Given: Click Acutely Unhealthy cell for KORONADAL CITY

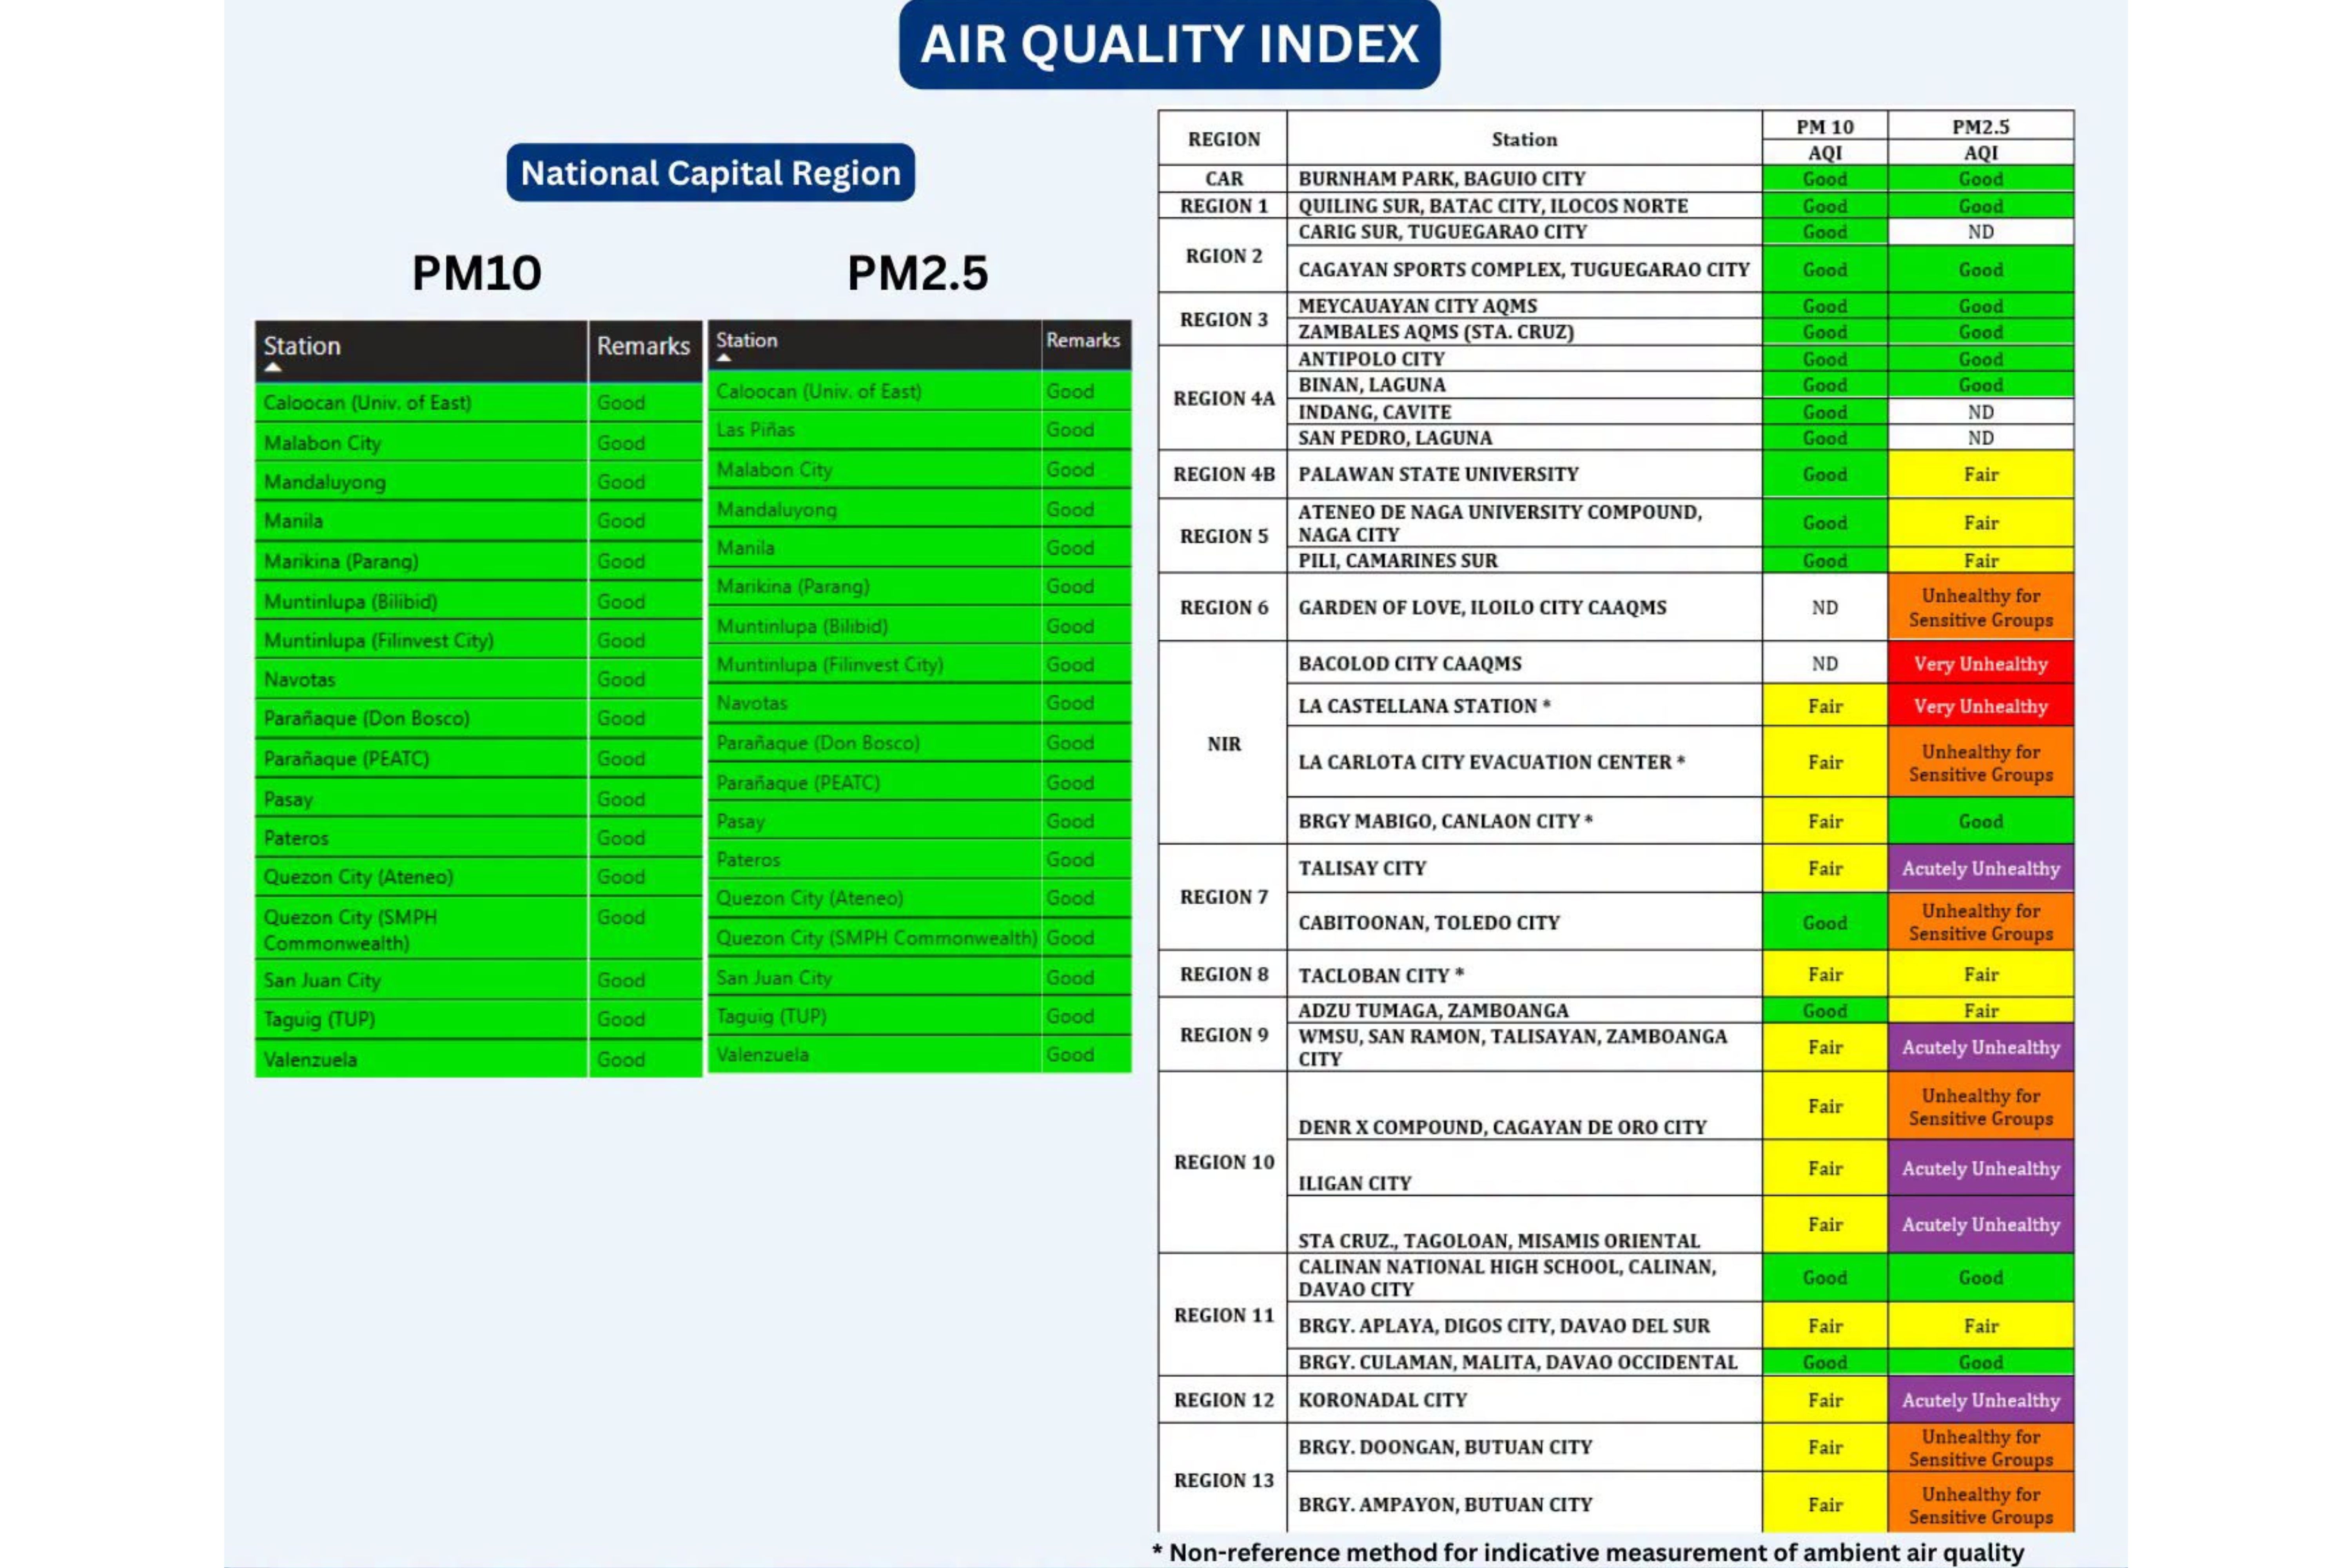Looking at the screenshot, I should (1981, 1400).
